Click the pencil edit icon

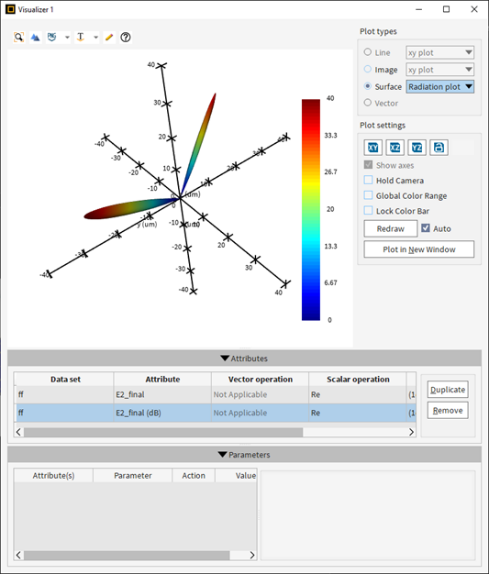point(109,37)
